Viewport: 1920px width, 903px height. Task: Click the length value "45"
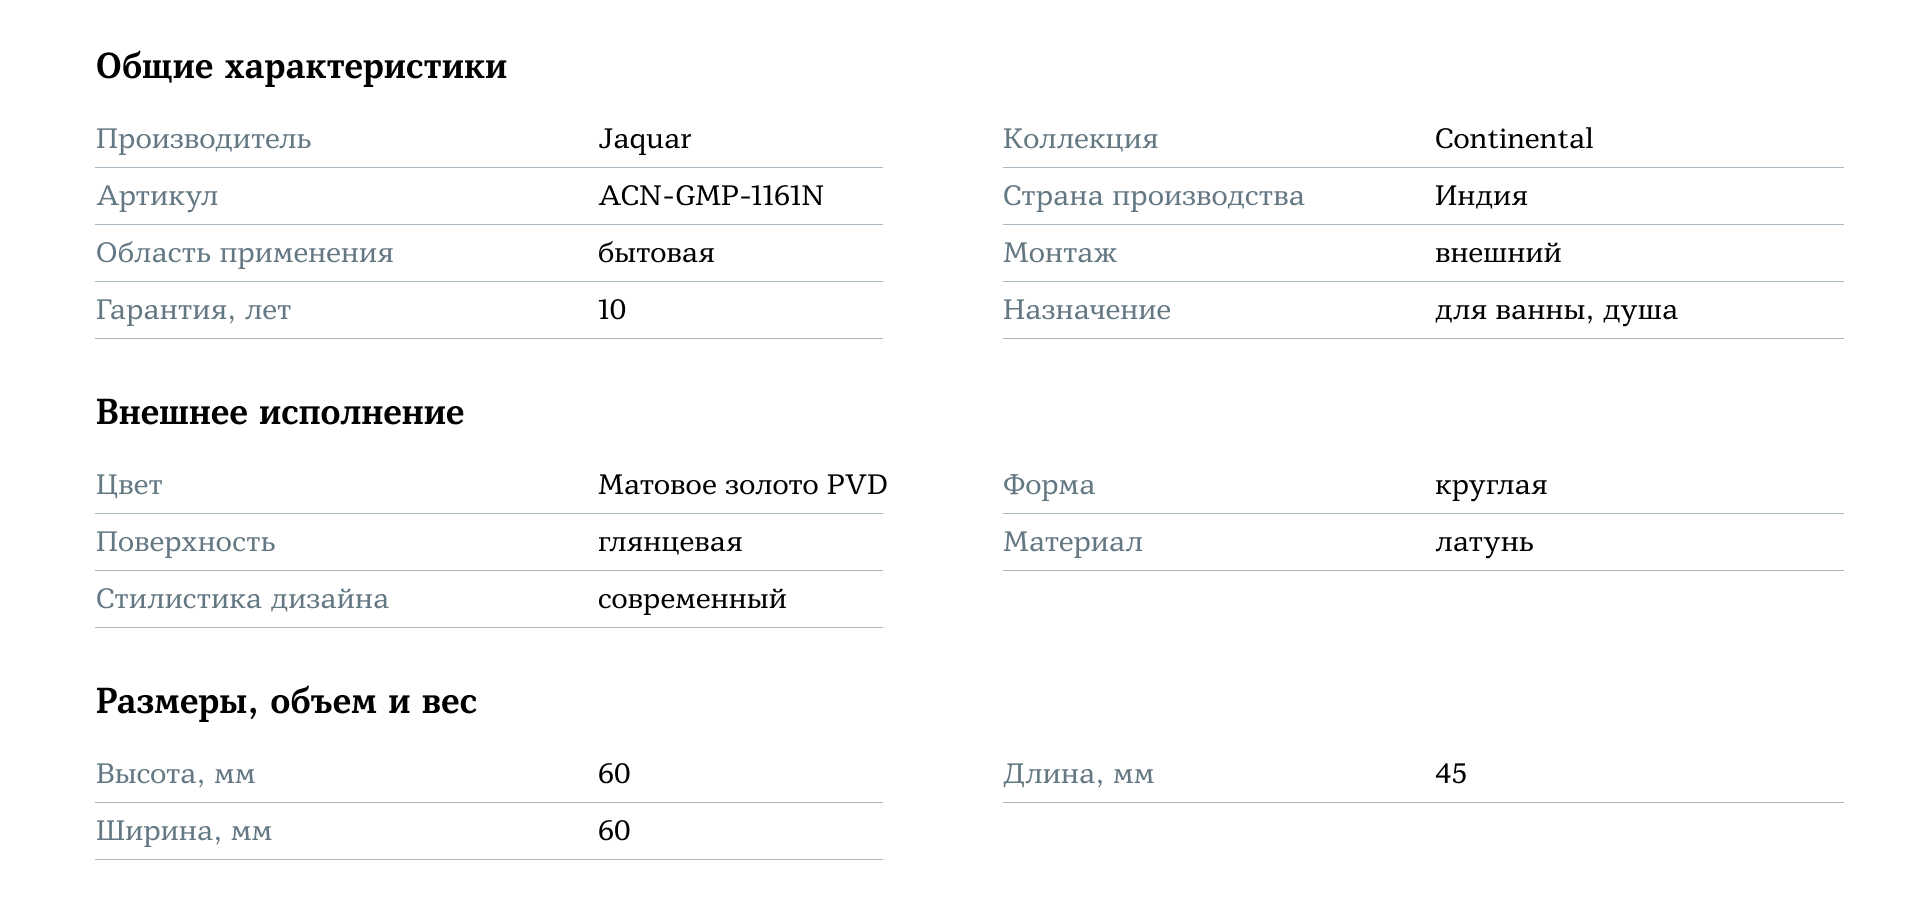tap(1450, 774)
